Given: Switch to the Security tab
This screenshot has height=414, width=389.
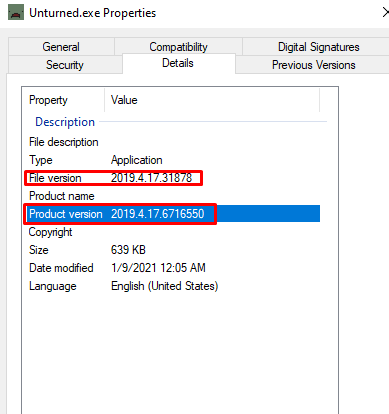Looking at the screenshot, I should tap(65, 65).
